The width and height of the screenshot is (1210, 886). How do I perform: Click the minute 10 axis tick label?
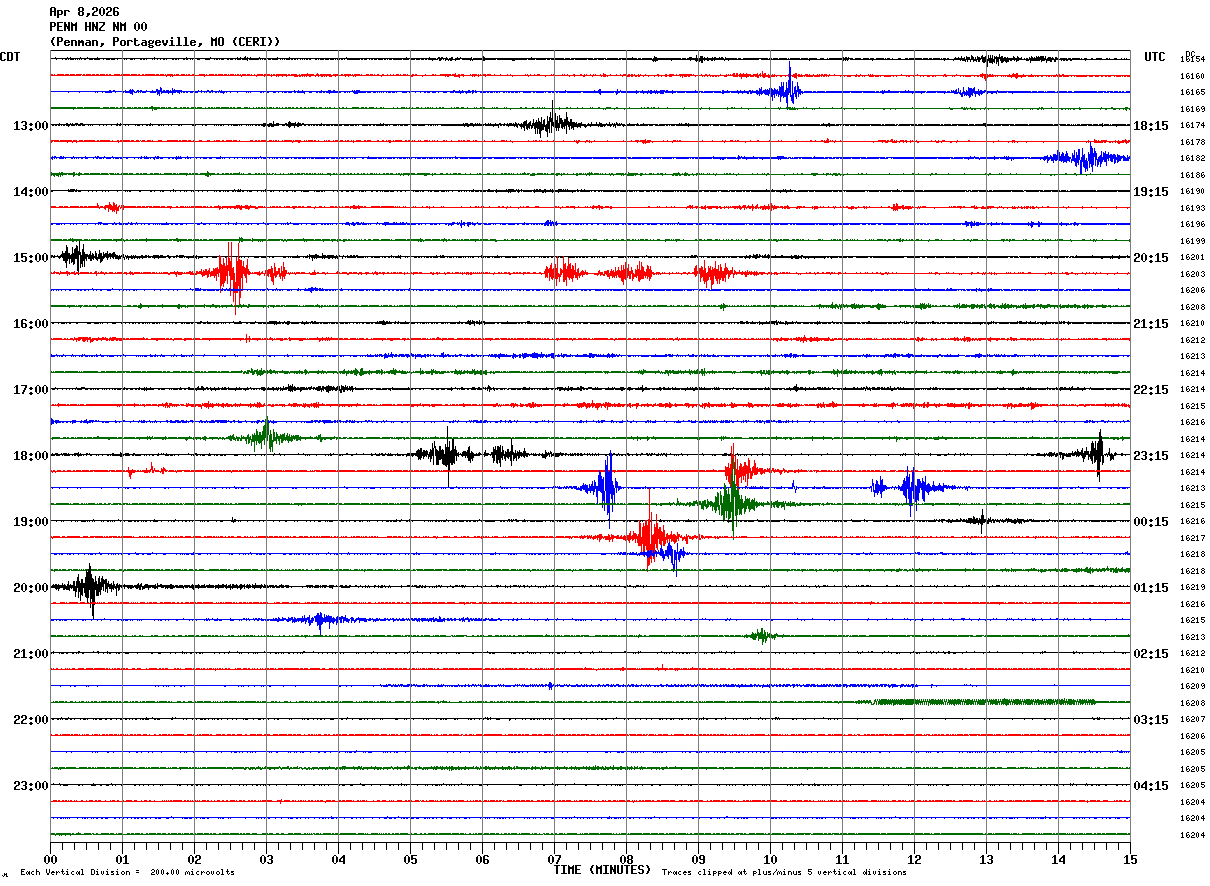click(770, 859)
